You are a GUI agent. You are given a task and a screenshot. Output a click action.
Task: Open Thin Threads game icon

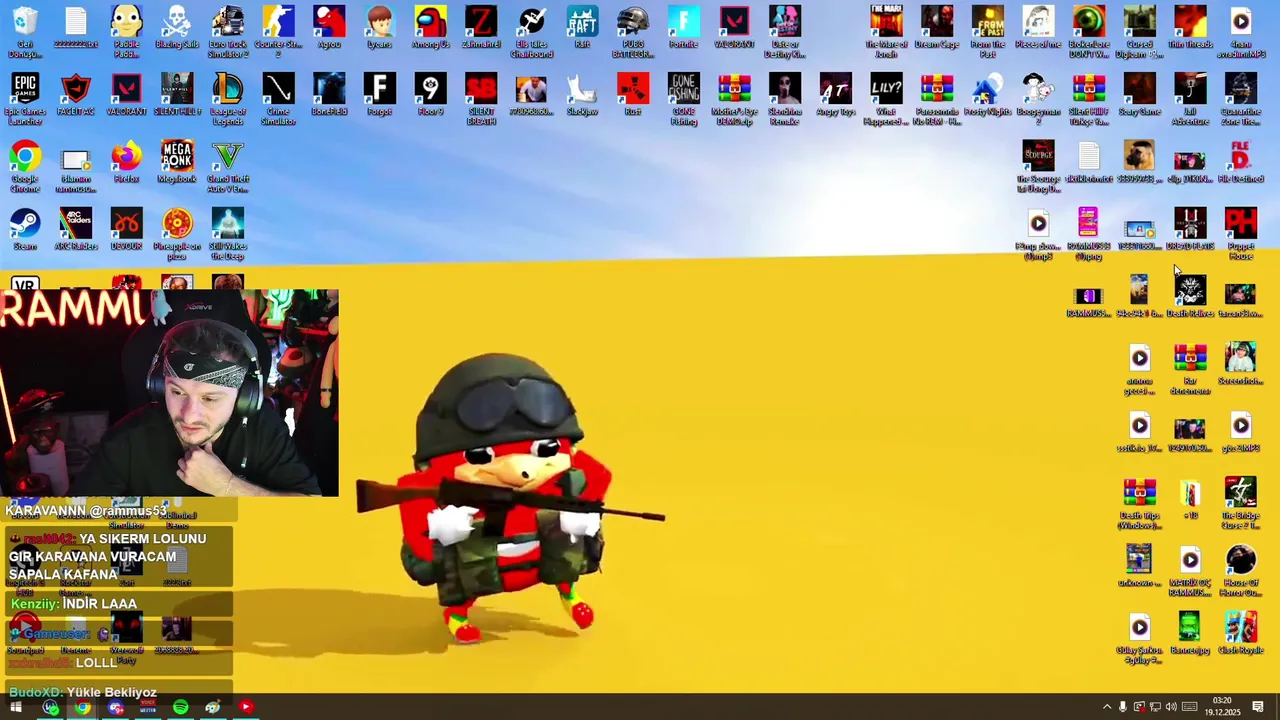pos(1190,27)
